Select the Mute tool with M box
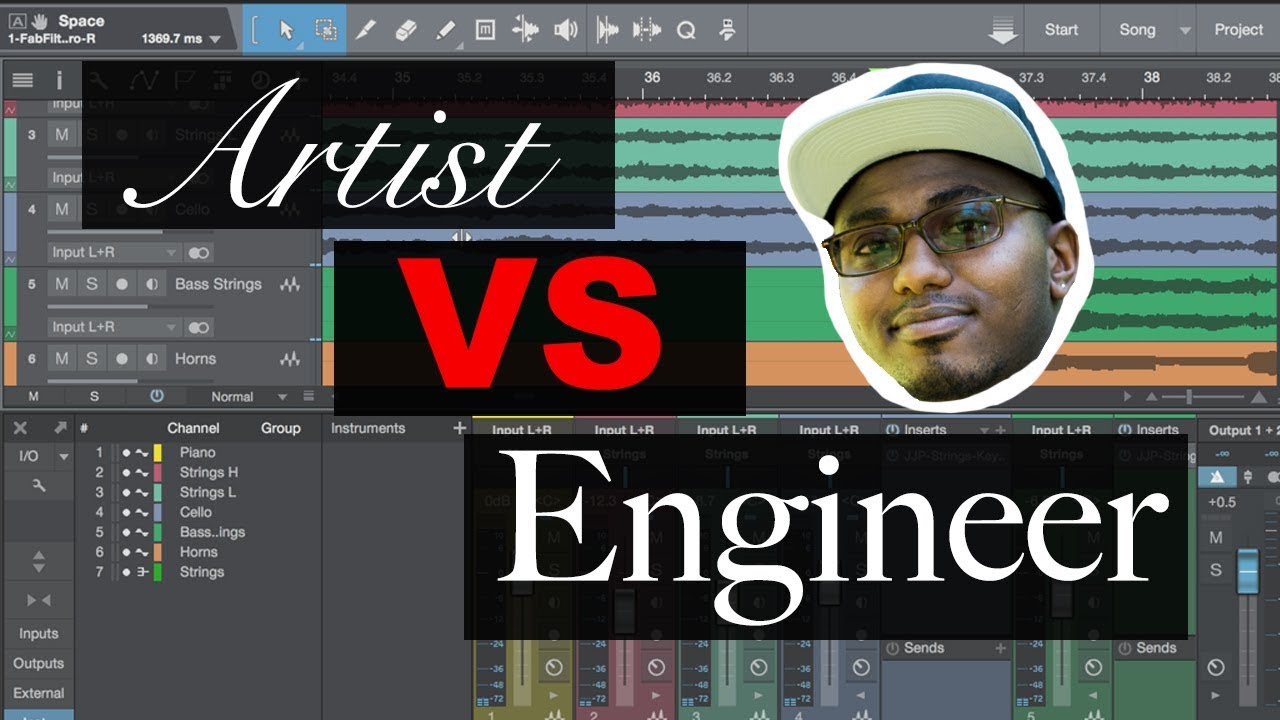1280x720 pixels. tap(485, 30)
